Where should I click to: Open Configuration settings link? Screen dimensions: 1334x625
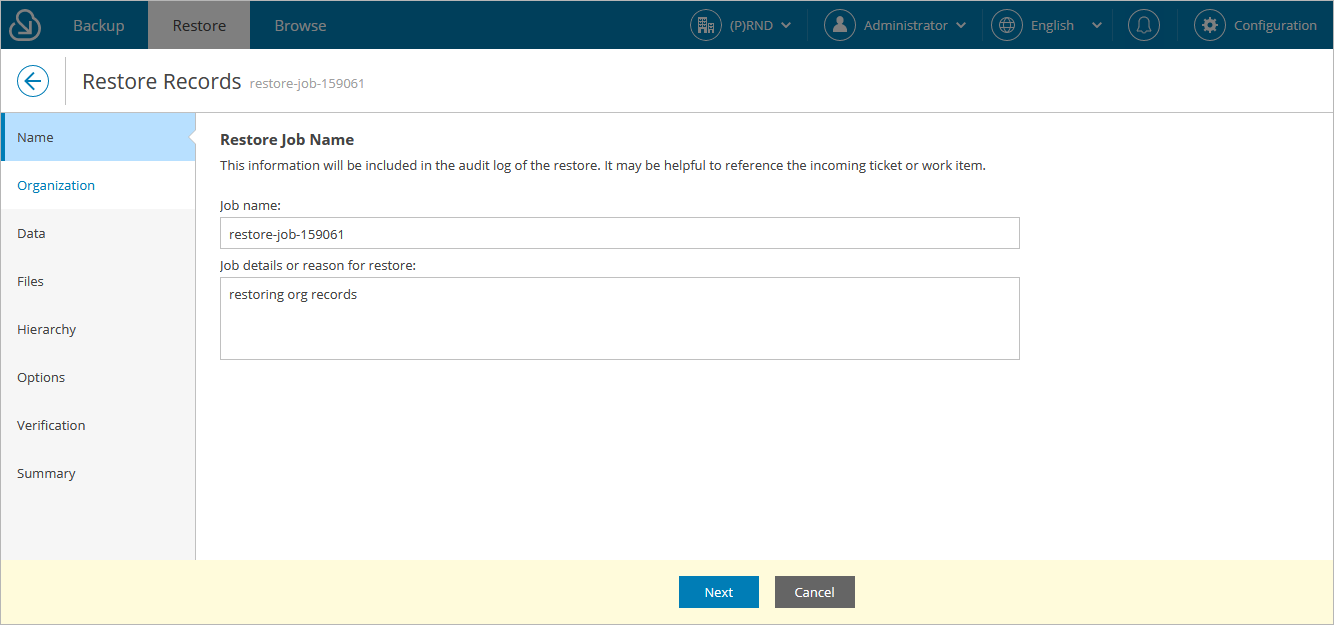(x=1275, y=25)
